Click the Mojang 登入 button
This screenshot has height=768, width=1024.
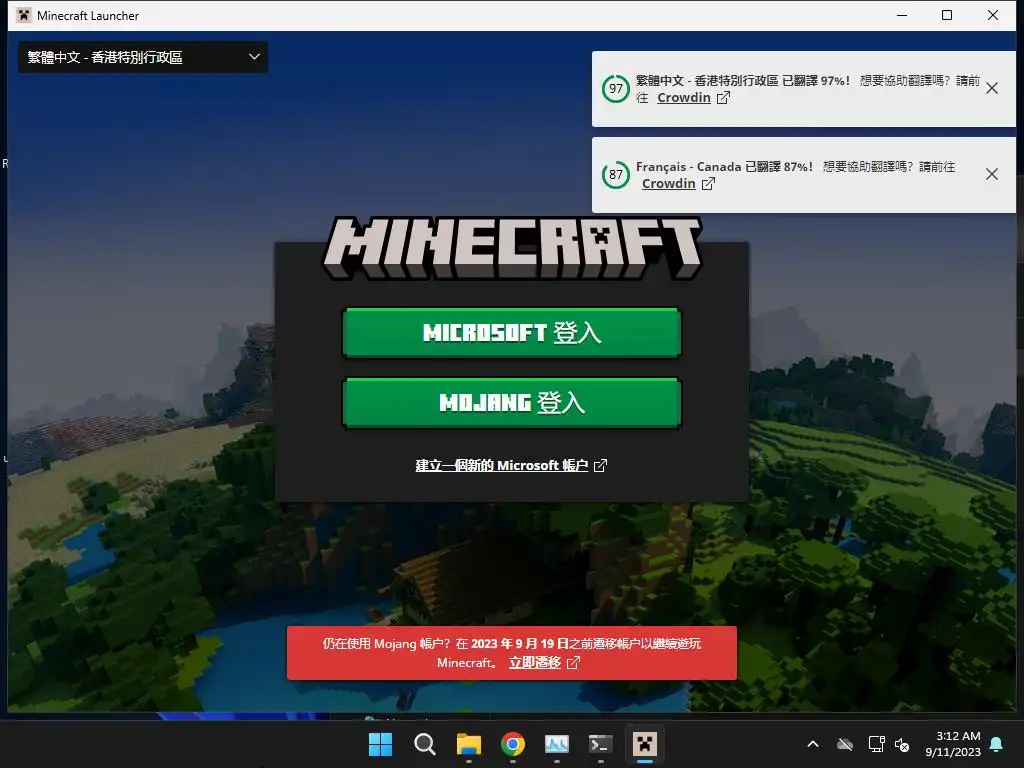[512, 403]
